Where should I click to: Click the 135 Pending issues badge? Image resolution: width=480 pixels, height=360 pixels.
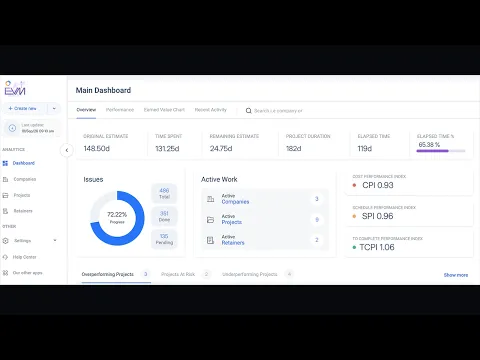(x=164, y=239)
